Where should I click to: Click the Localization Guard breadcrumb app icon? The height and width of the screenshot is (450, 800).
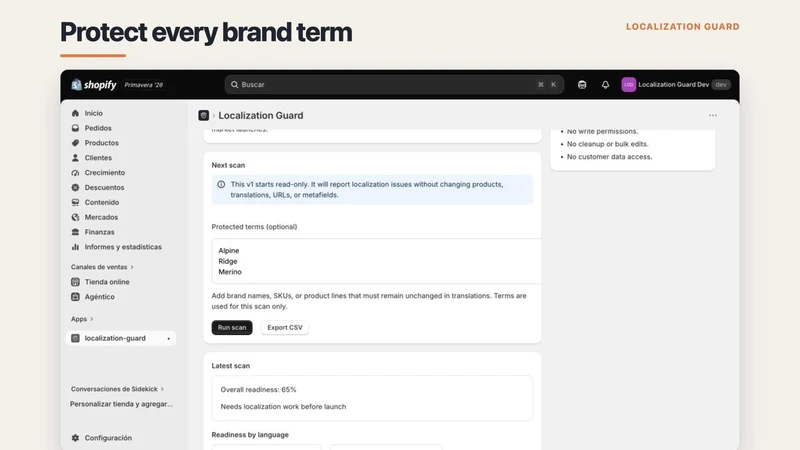click(204, 115)
